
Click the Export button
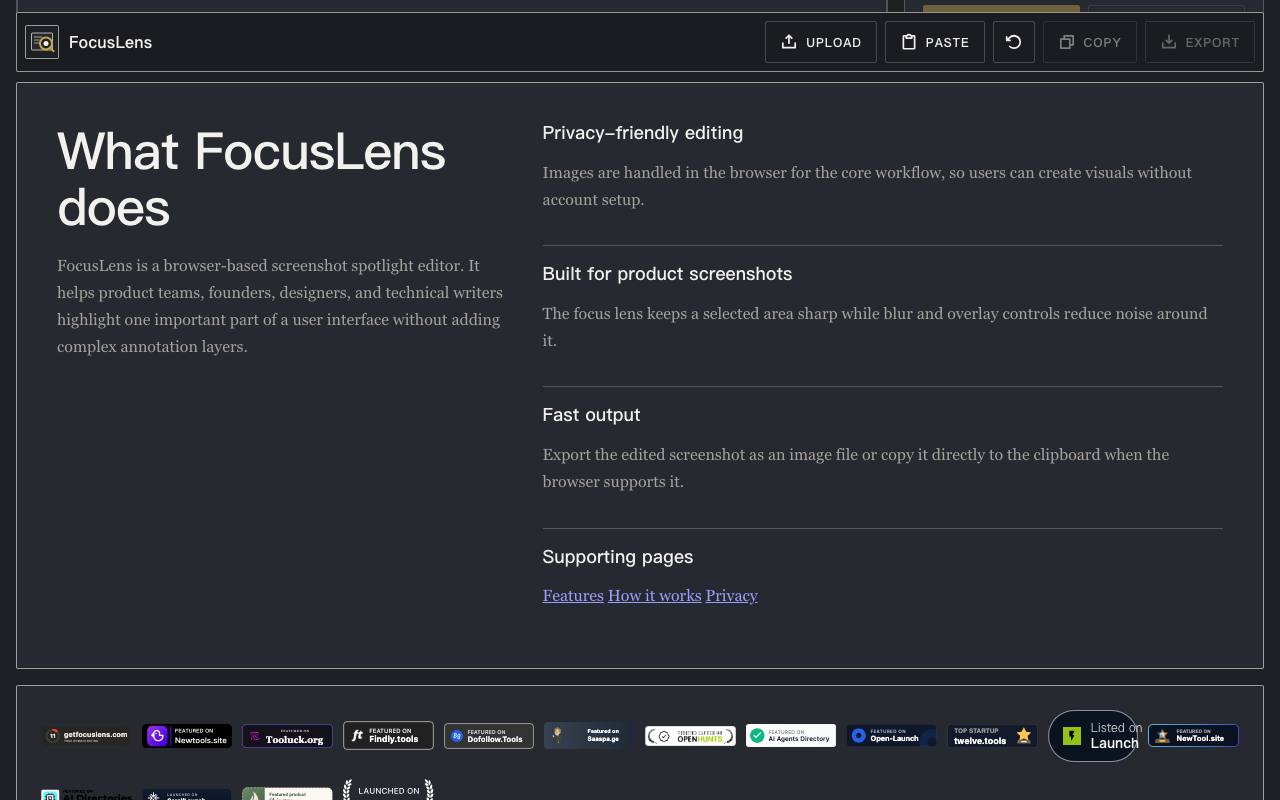[1200, 42]
